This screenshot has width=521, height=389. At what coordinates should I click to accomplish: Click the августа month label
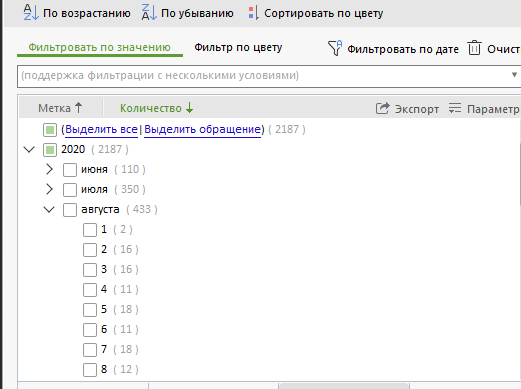(100, 210)
